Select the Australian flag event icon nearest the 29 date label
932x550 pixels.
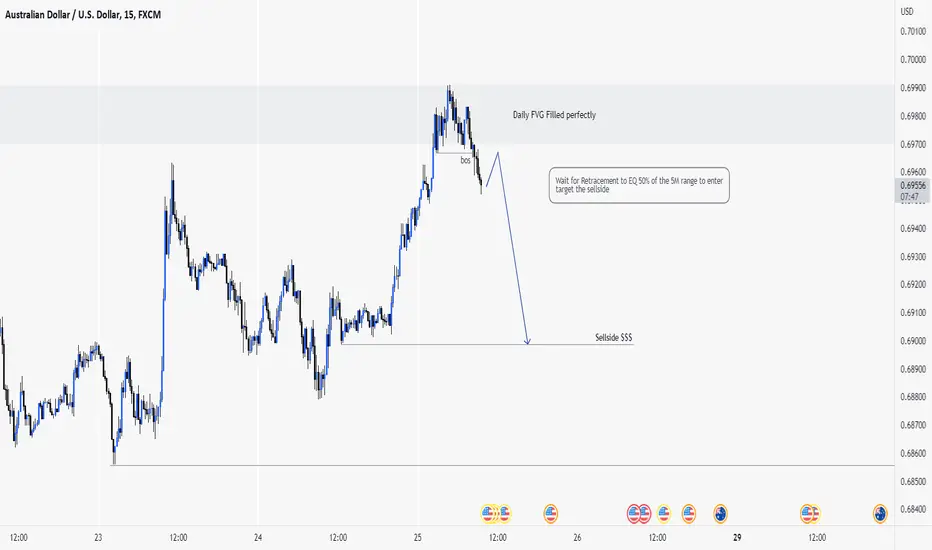720,513
